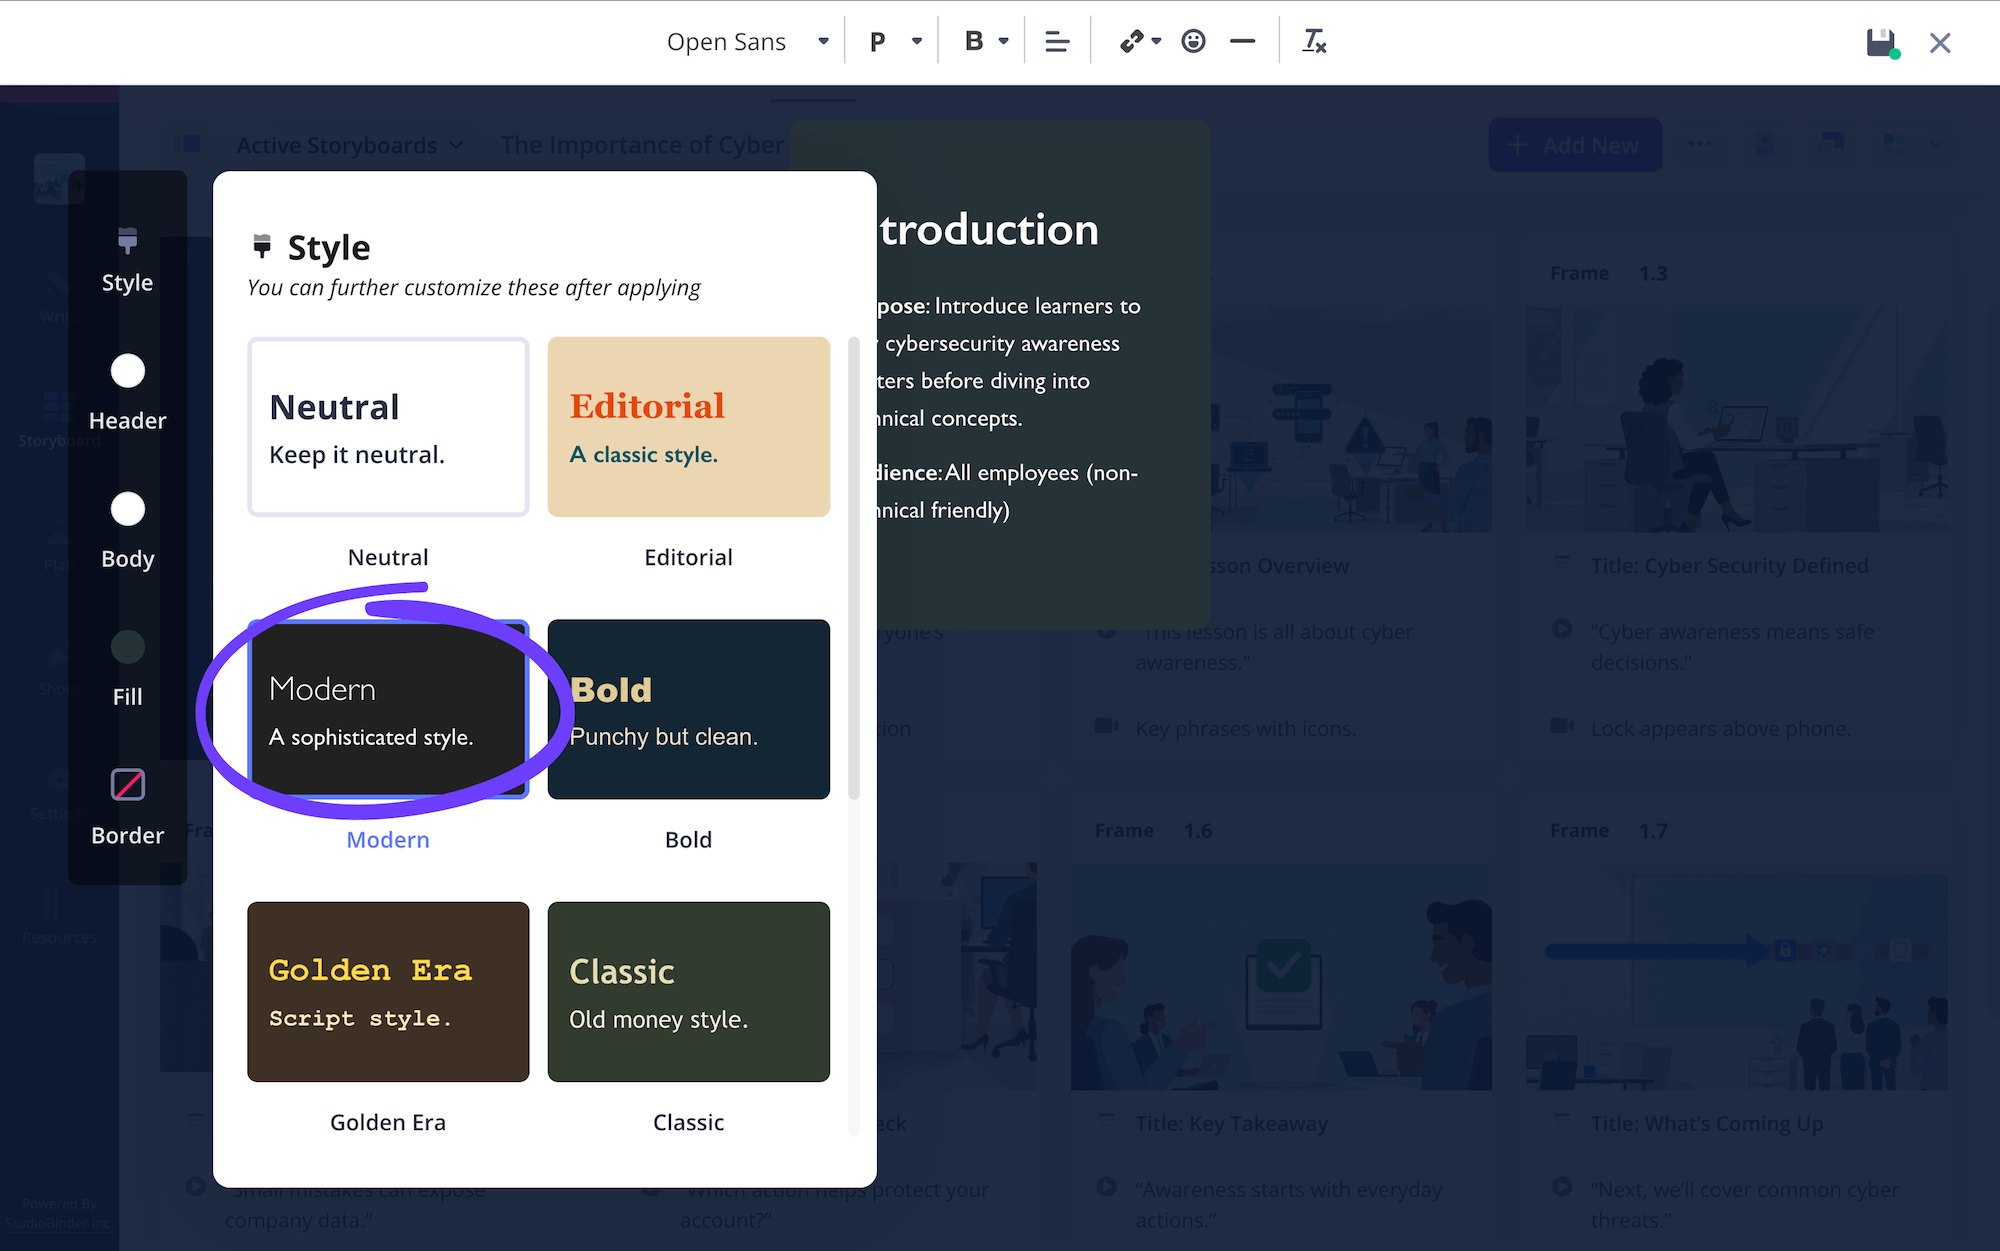Viewport: 2000px width, 1251px height.
Task: Open the Style paintbrush panel
Action: [x=127, y=260]
